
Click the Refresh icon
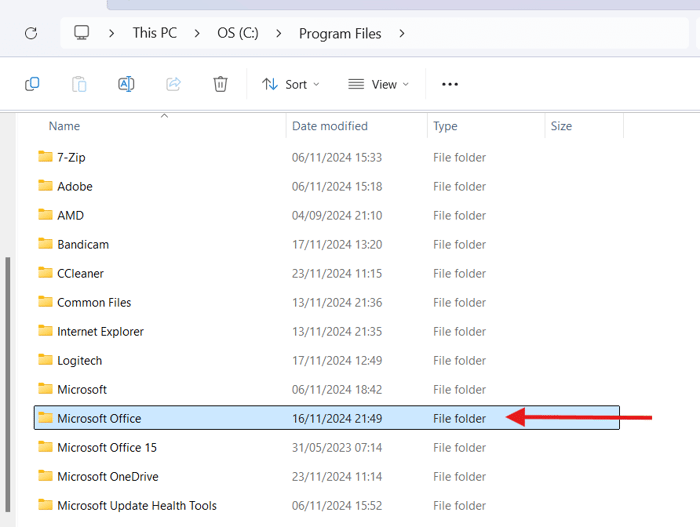[x=31, y=33]
